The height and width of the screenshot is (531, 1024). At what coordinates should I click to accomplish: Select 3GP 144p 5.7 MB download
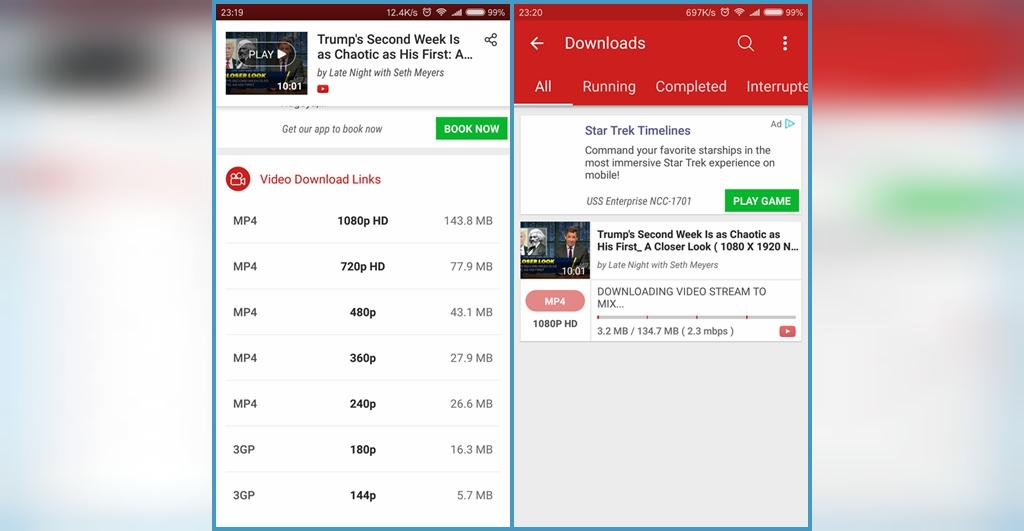(362, 495)
